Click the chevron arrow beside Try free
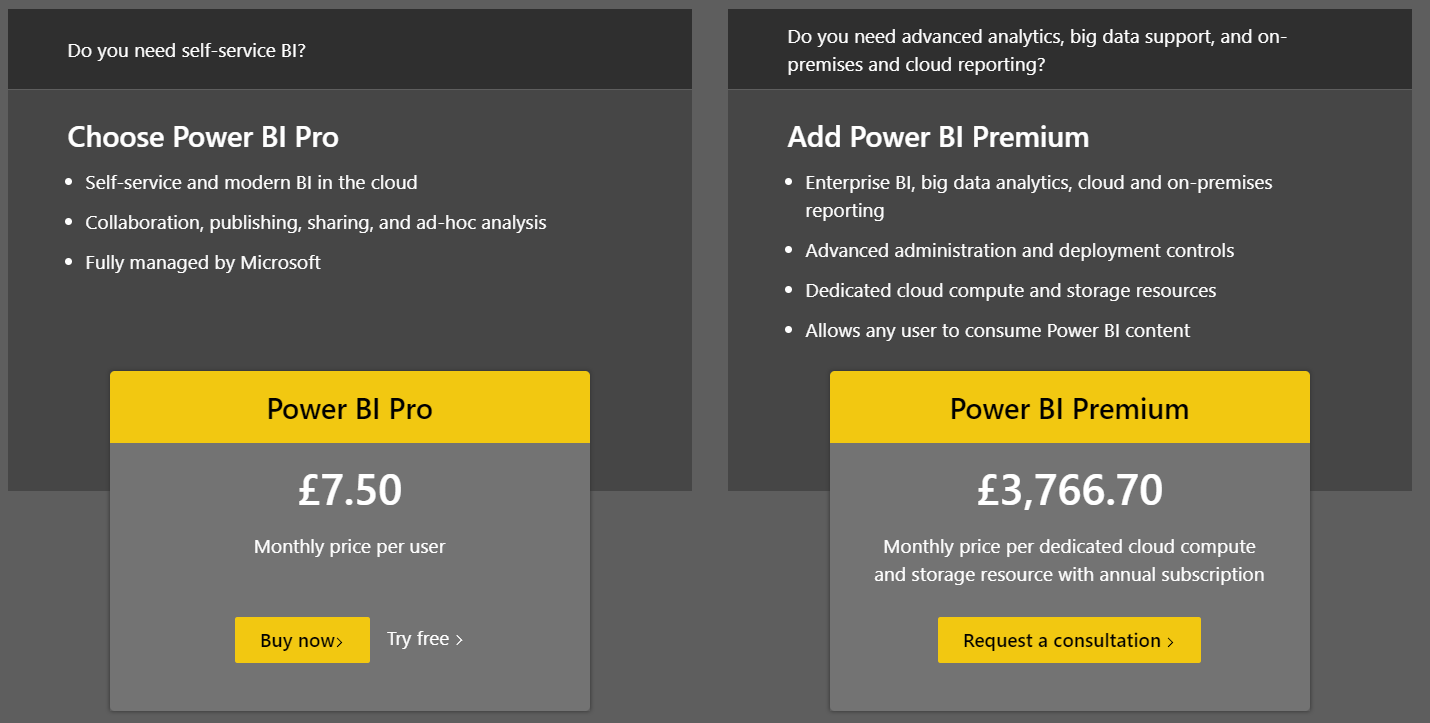The width and height of the screenshot is (1430, 723). click(459, 640)
